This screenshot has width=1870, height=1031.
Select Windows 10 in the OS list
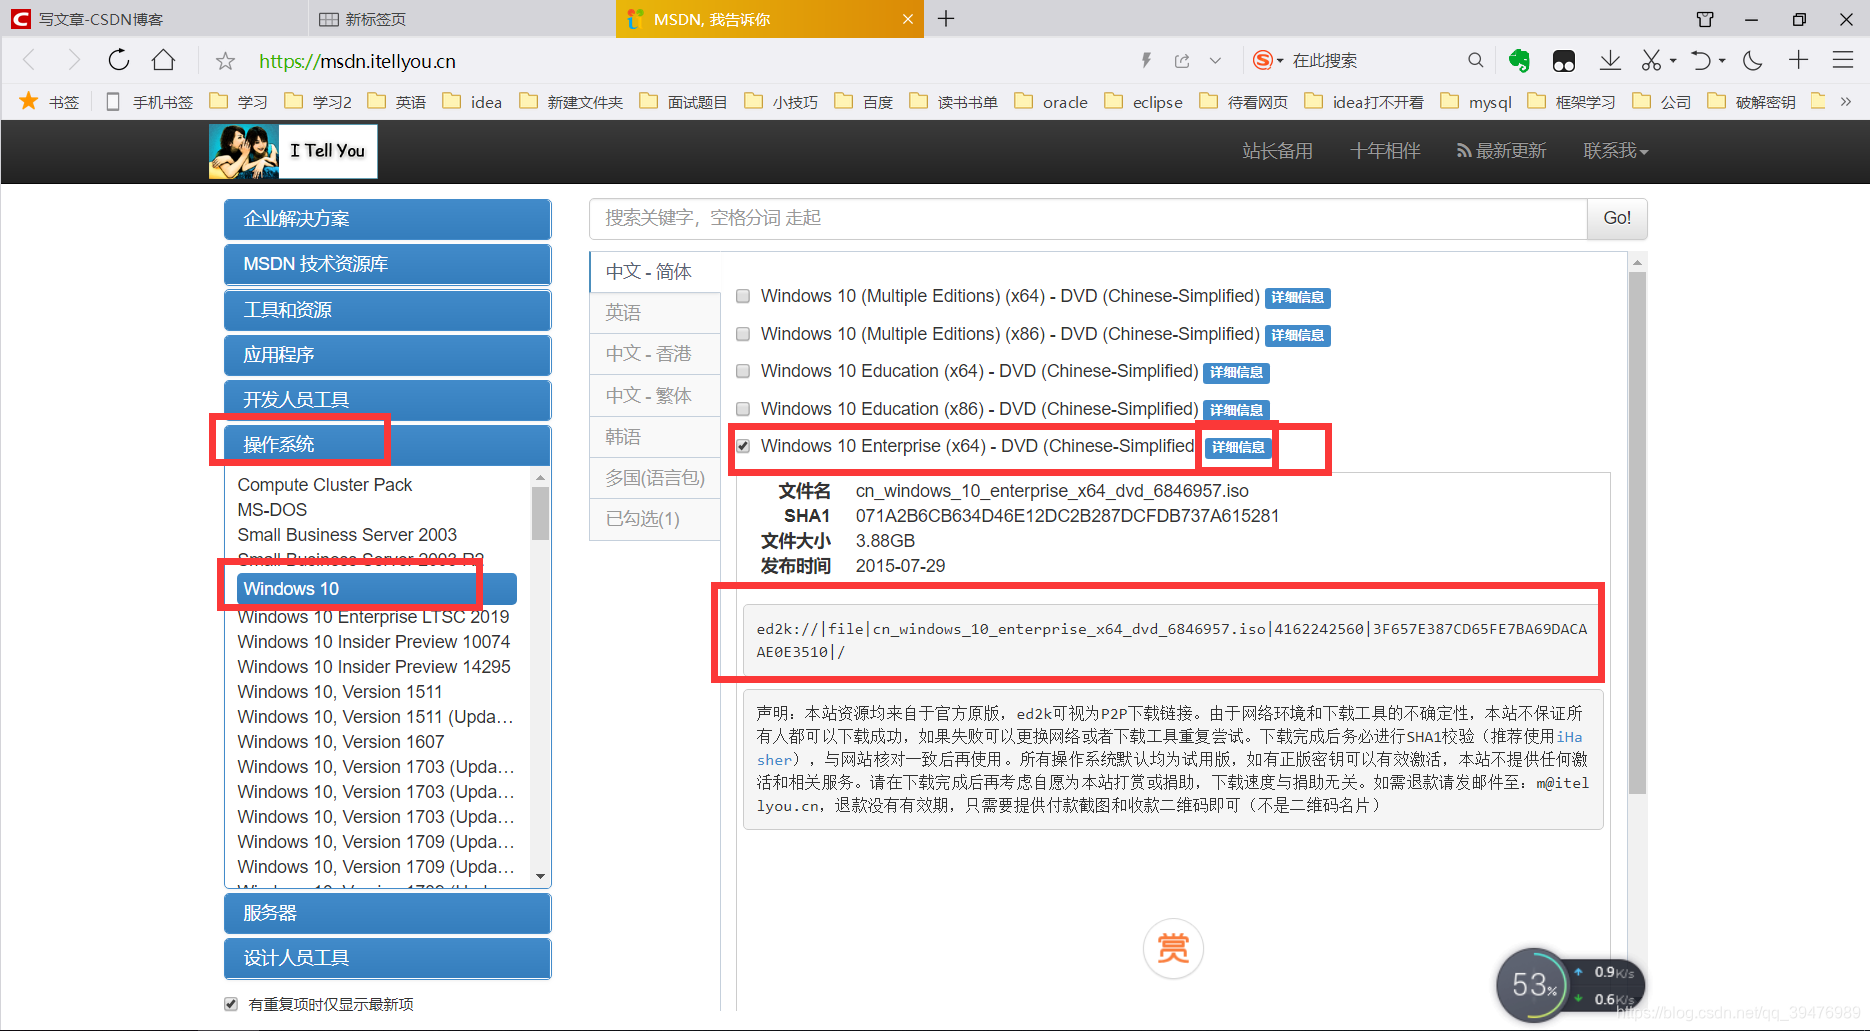[376, 589]
